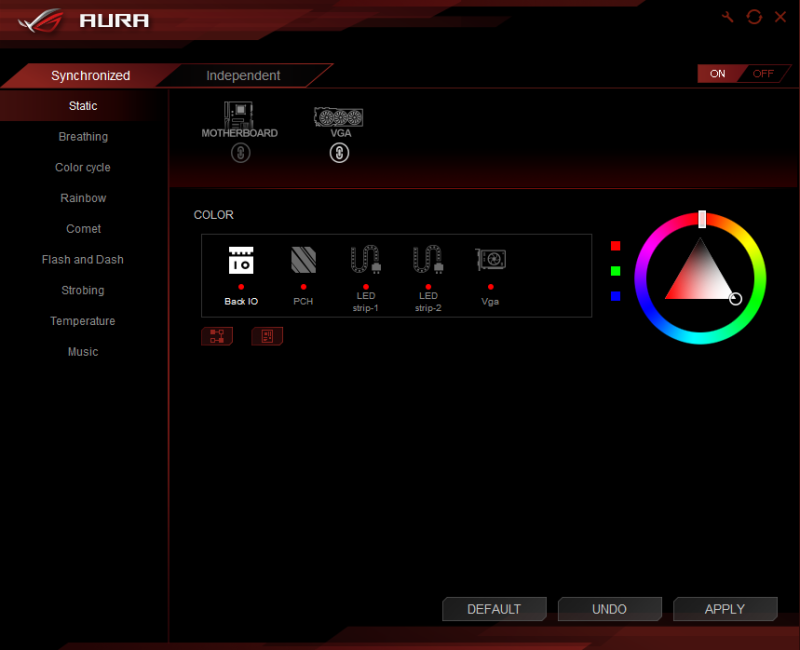
Task: Pick the blue preset color swatch
Action: [615, 296]
